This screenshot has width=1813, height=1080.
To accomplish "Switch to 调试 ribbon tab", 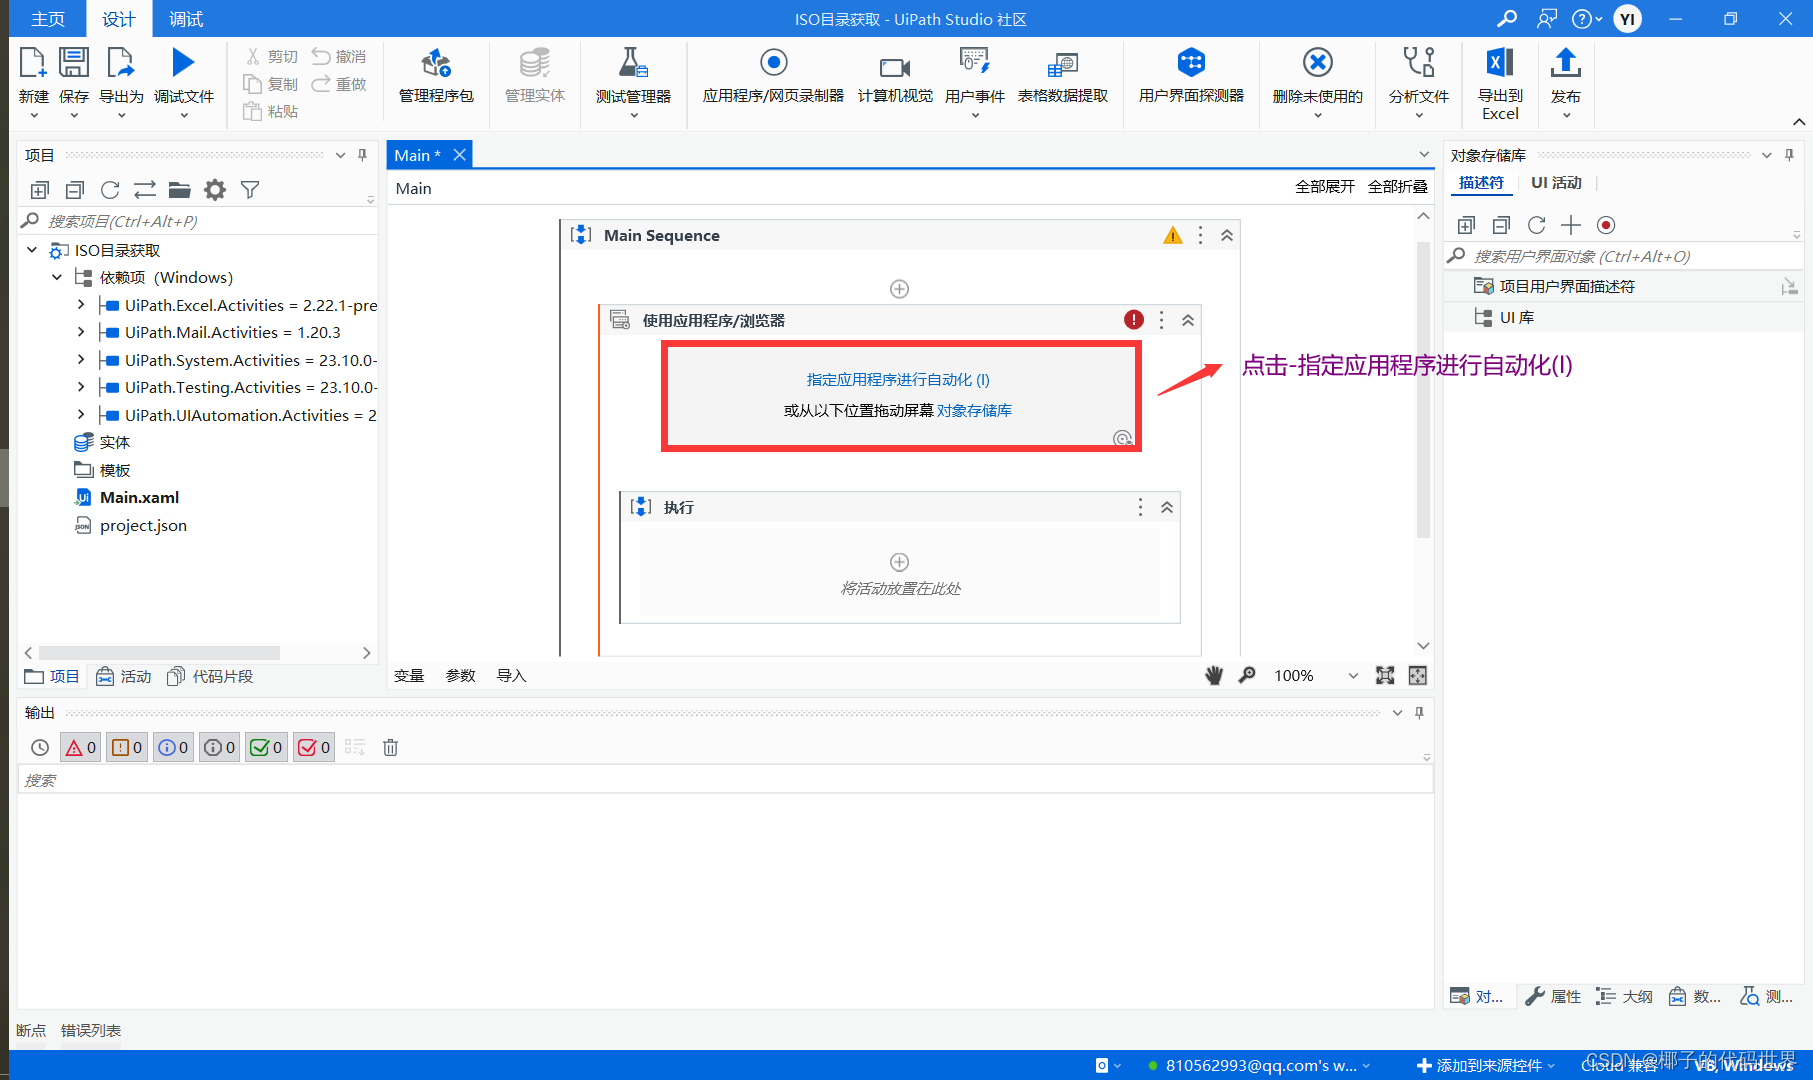I will click(186, 19).
